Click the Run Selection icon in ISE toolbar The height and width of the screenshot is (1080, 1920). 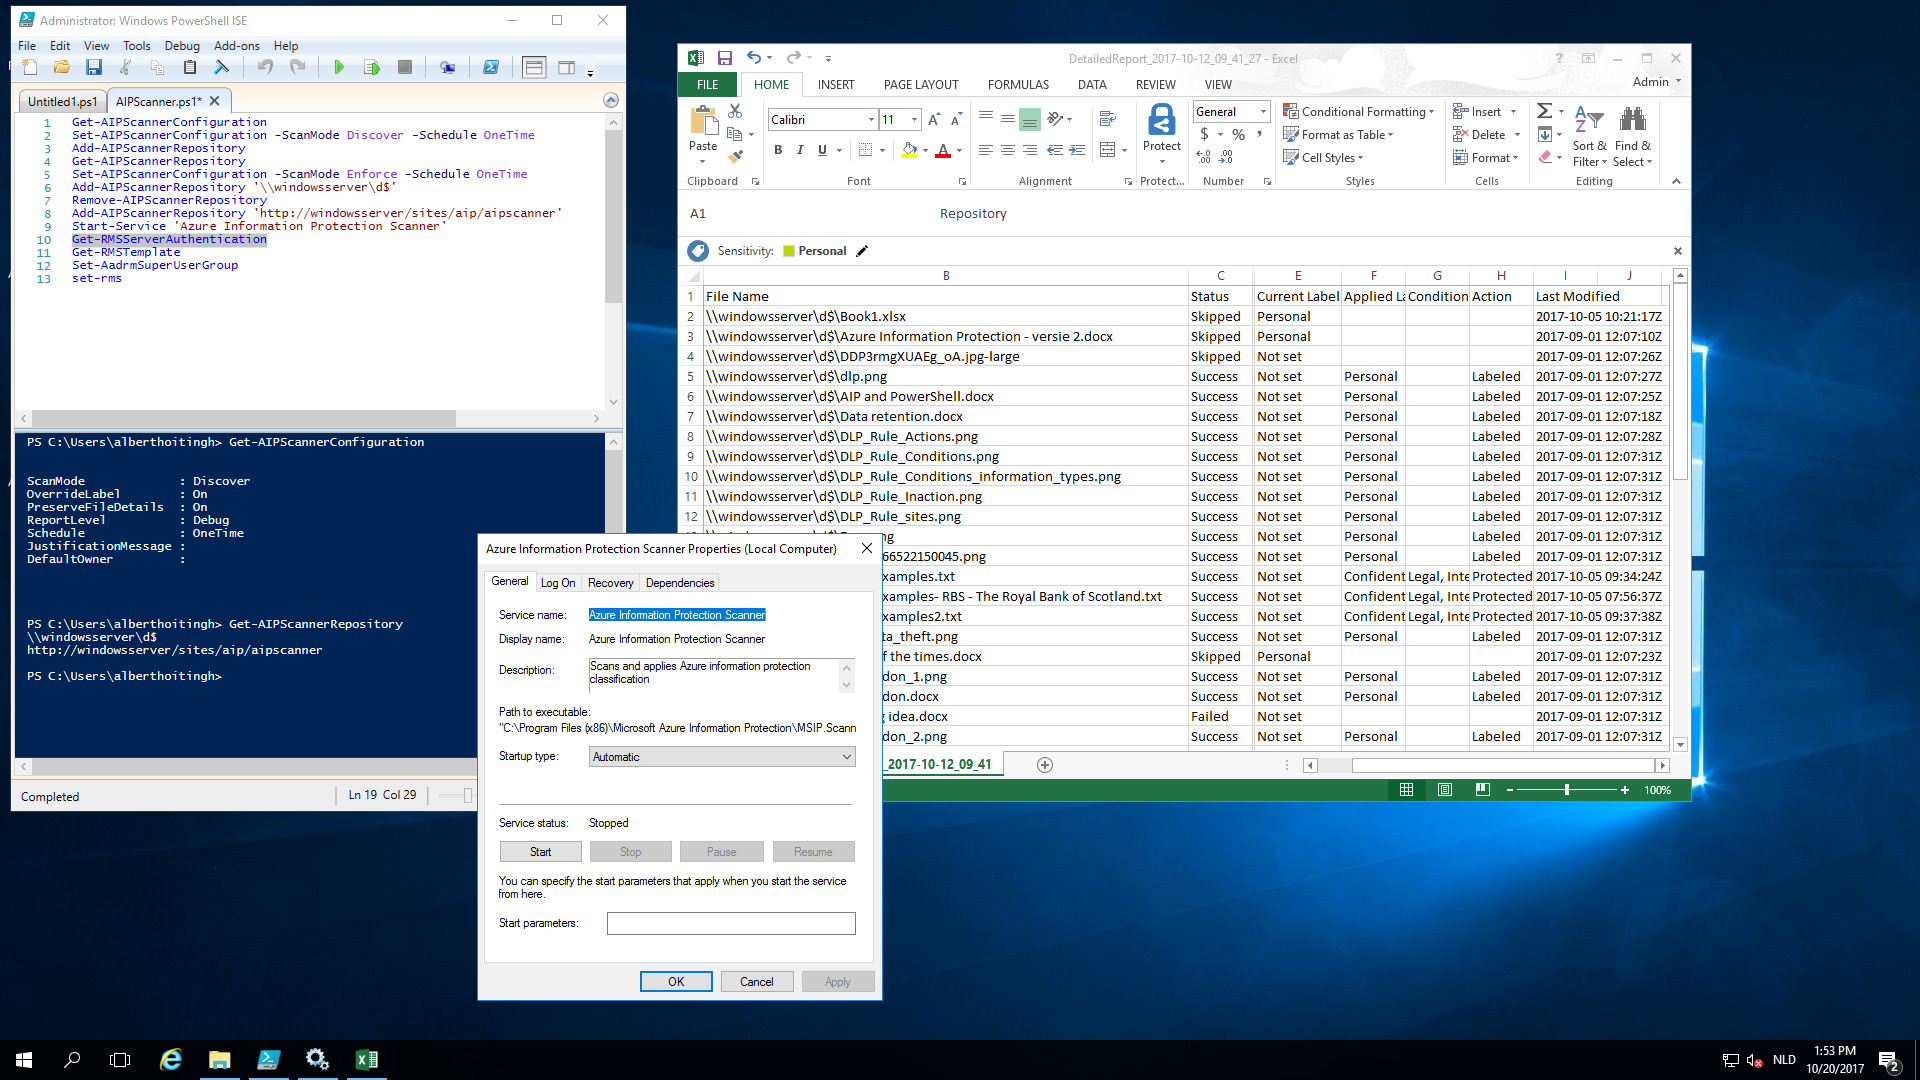tap(372, 67)
